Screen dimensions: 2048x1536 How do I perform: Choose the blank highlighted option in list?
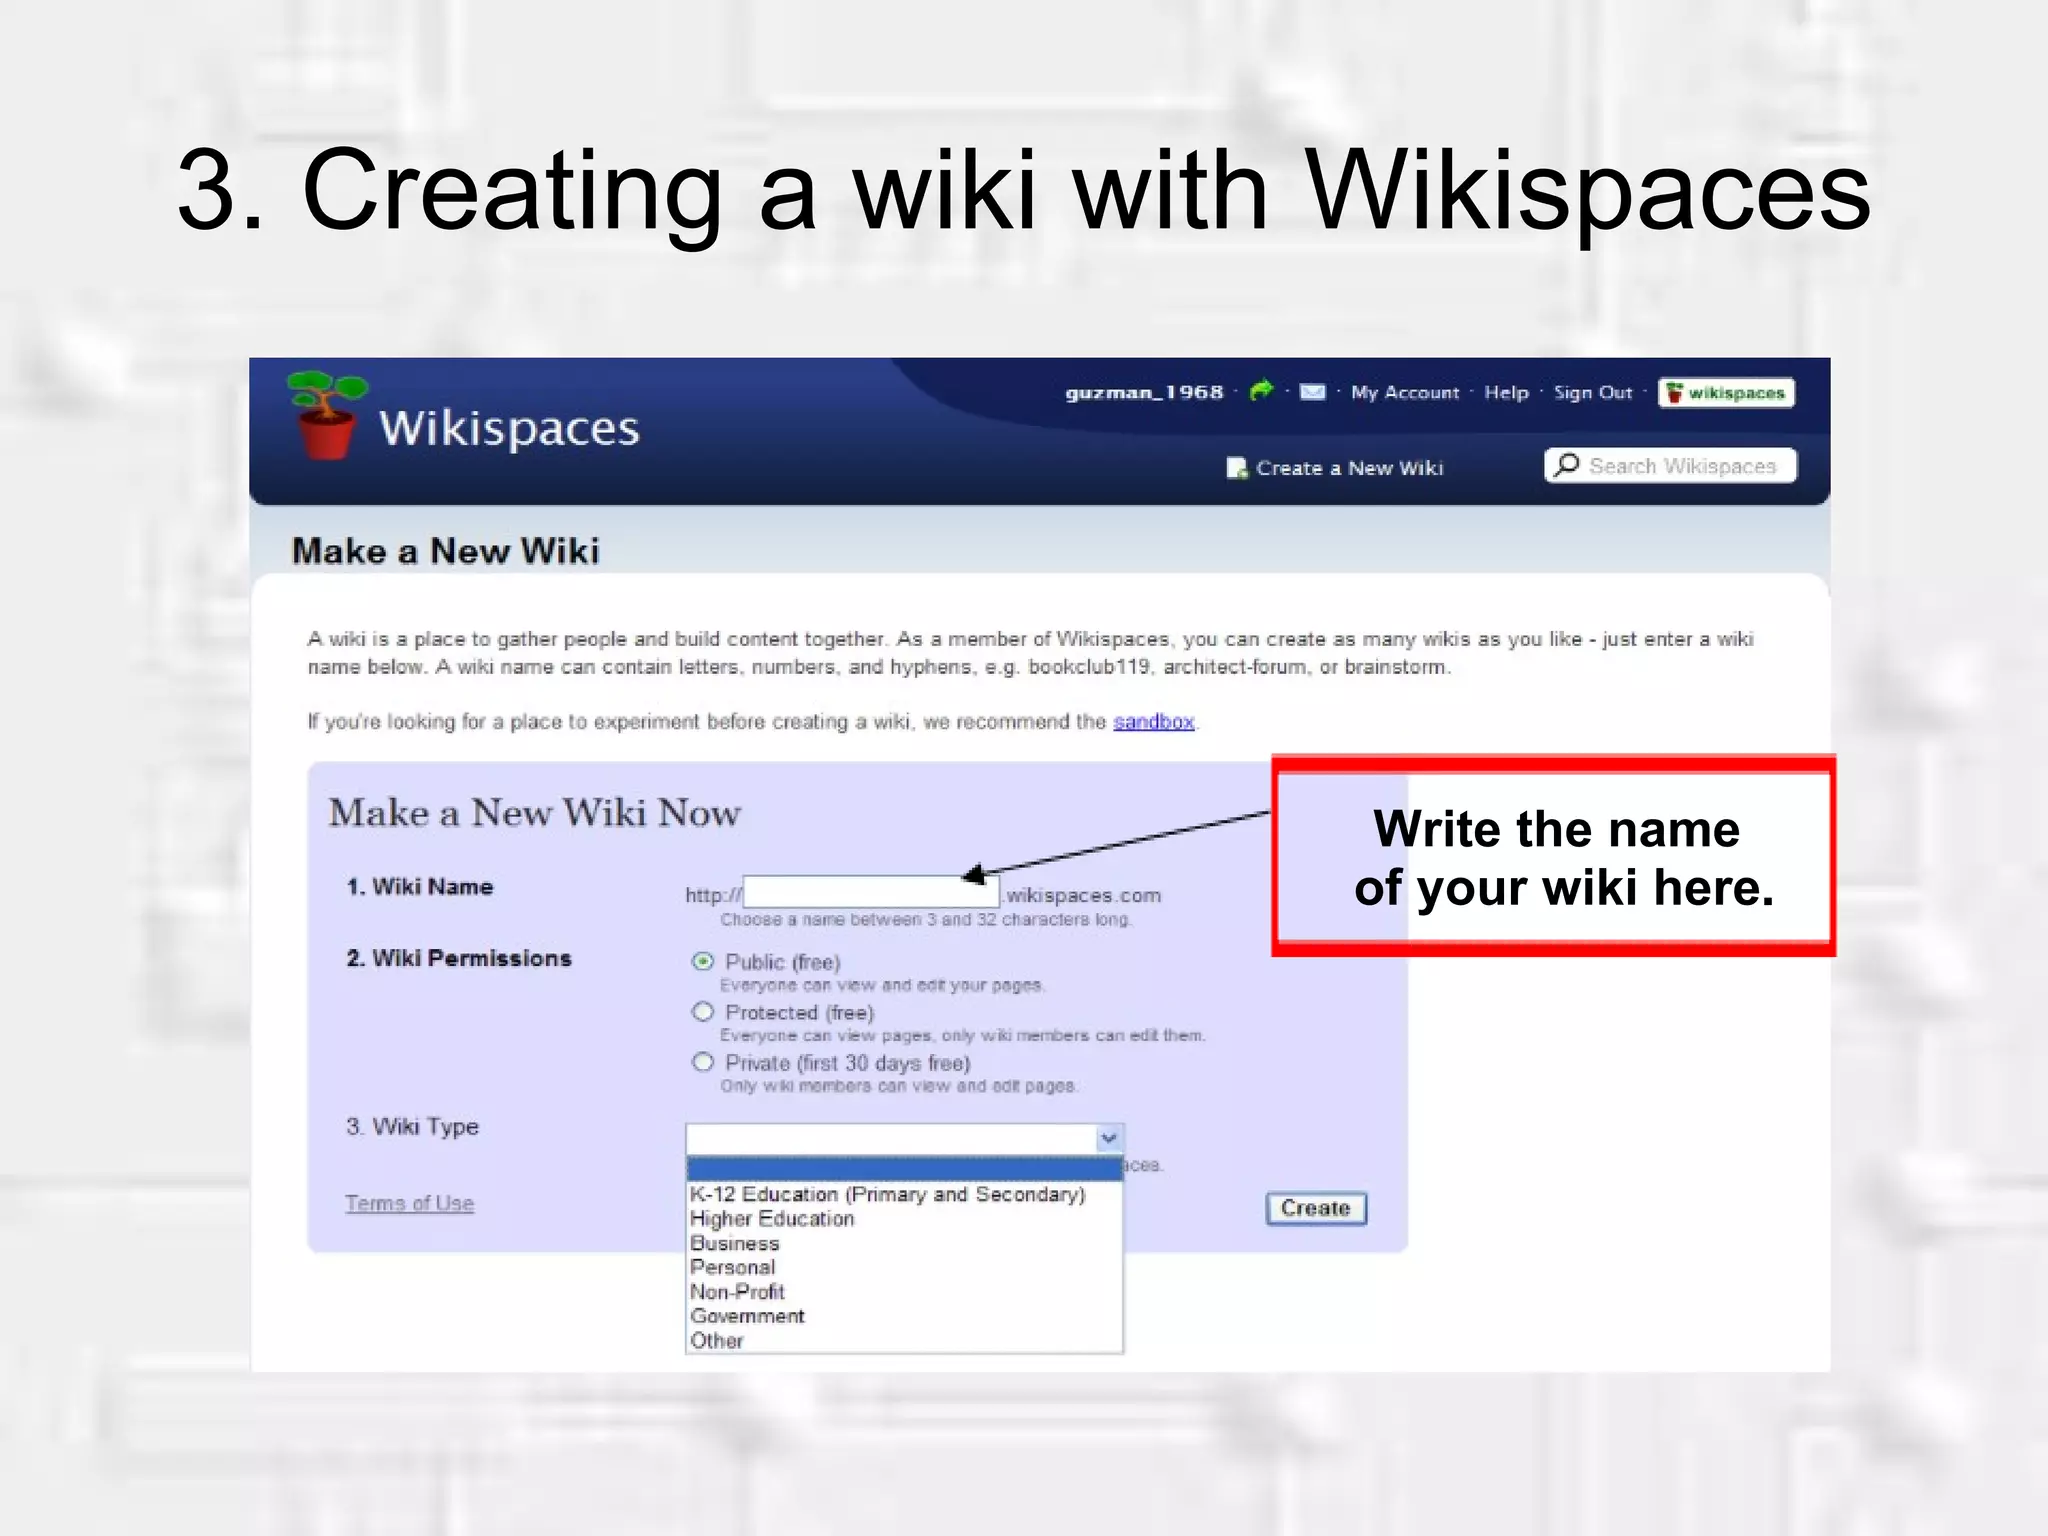click(904, 1169)
